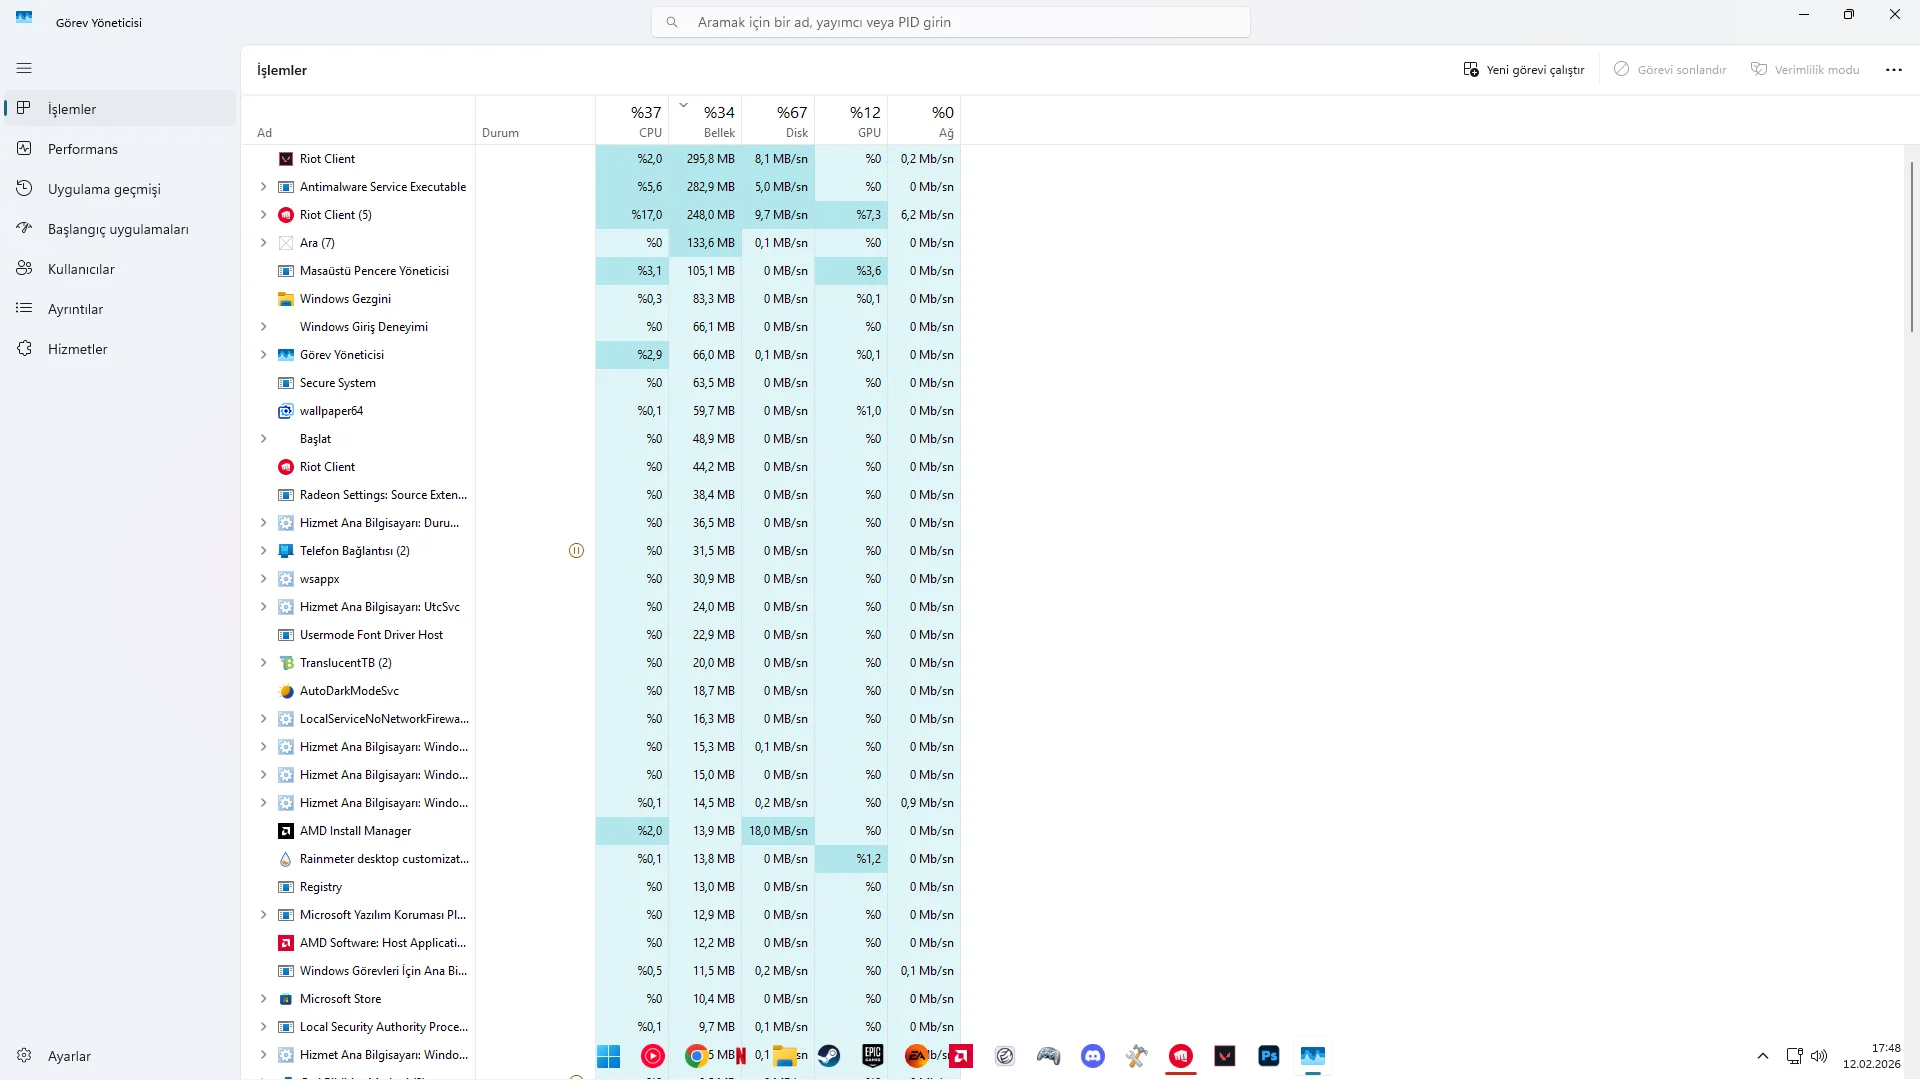Sort processes by the CPU column header
Viewport: 1920px width, 1080px height.
click(645, 120)
